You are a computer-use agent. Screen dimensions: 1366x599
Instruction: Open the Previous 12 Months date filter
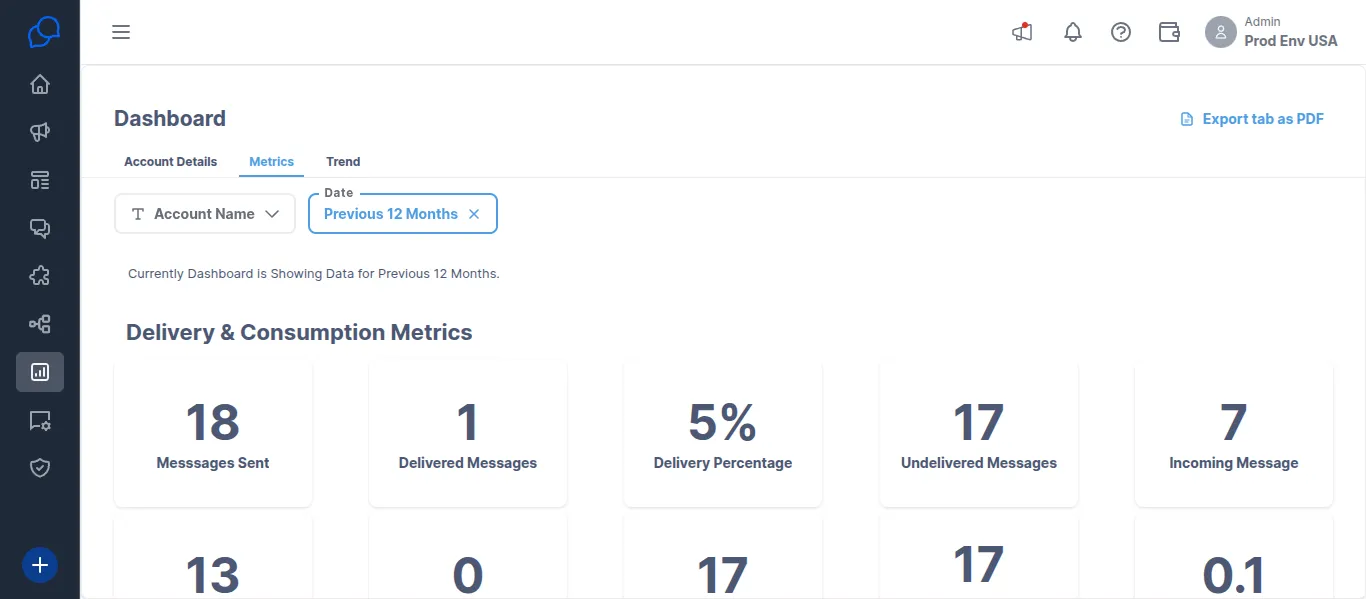coord(403,214)
